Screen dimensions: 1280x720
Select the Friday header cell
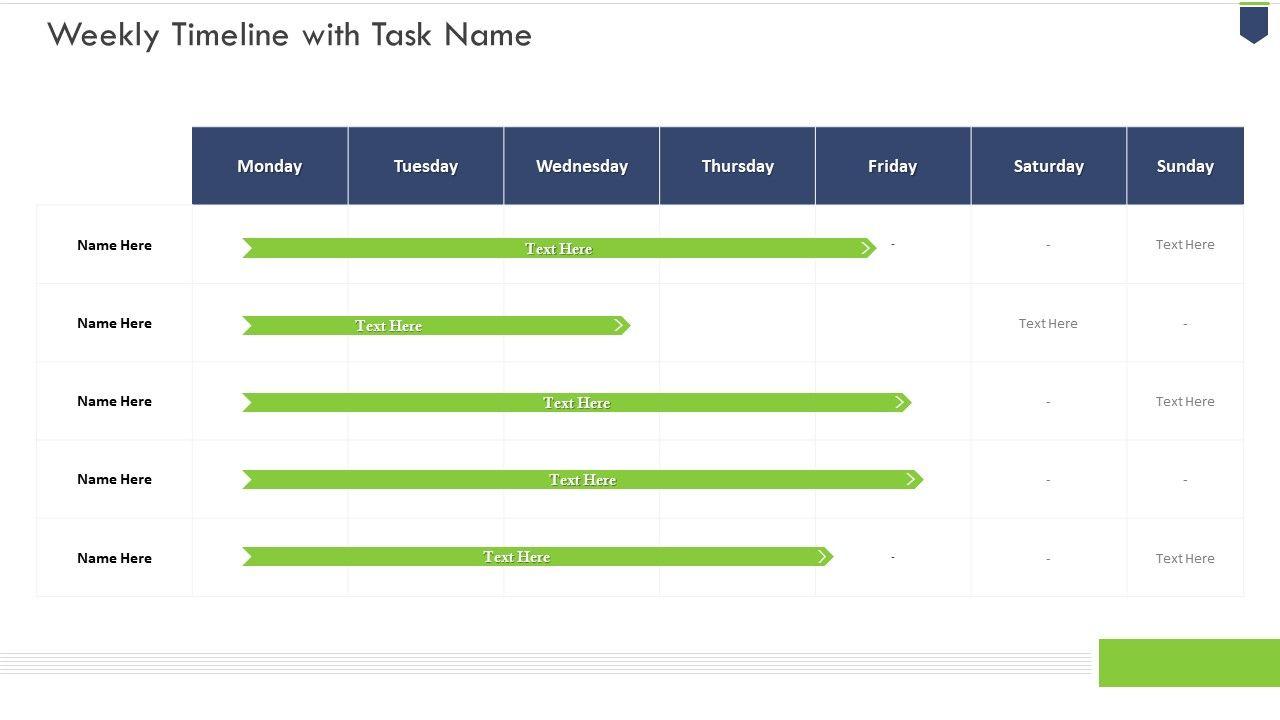coord(893,166)
